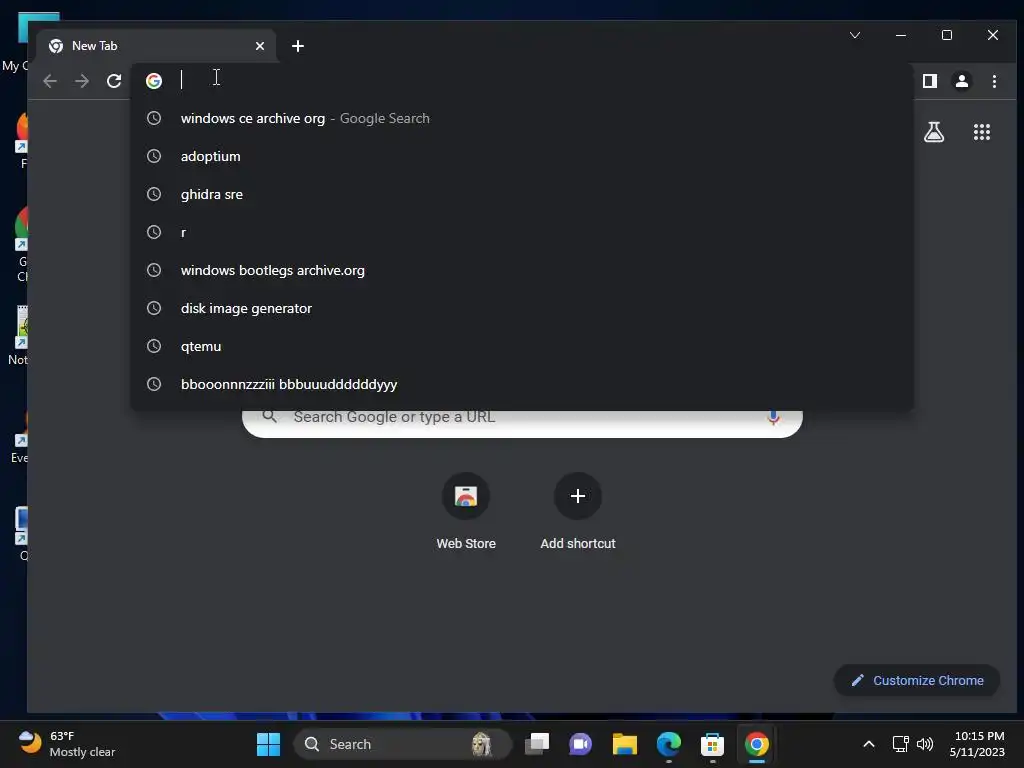
Task: Open Microsoft Store from taskbar
Action: (x=712, y=744)
